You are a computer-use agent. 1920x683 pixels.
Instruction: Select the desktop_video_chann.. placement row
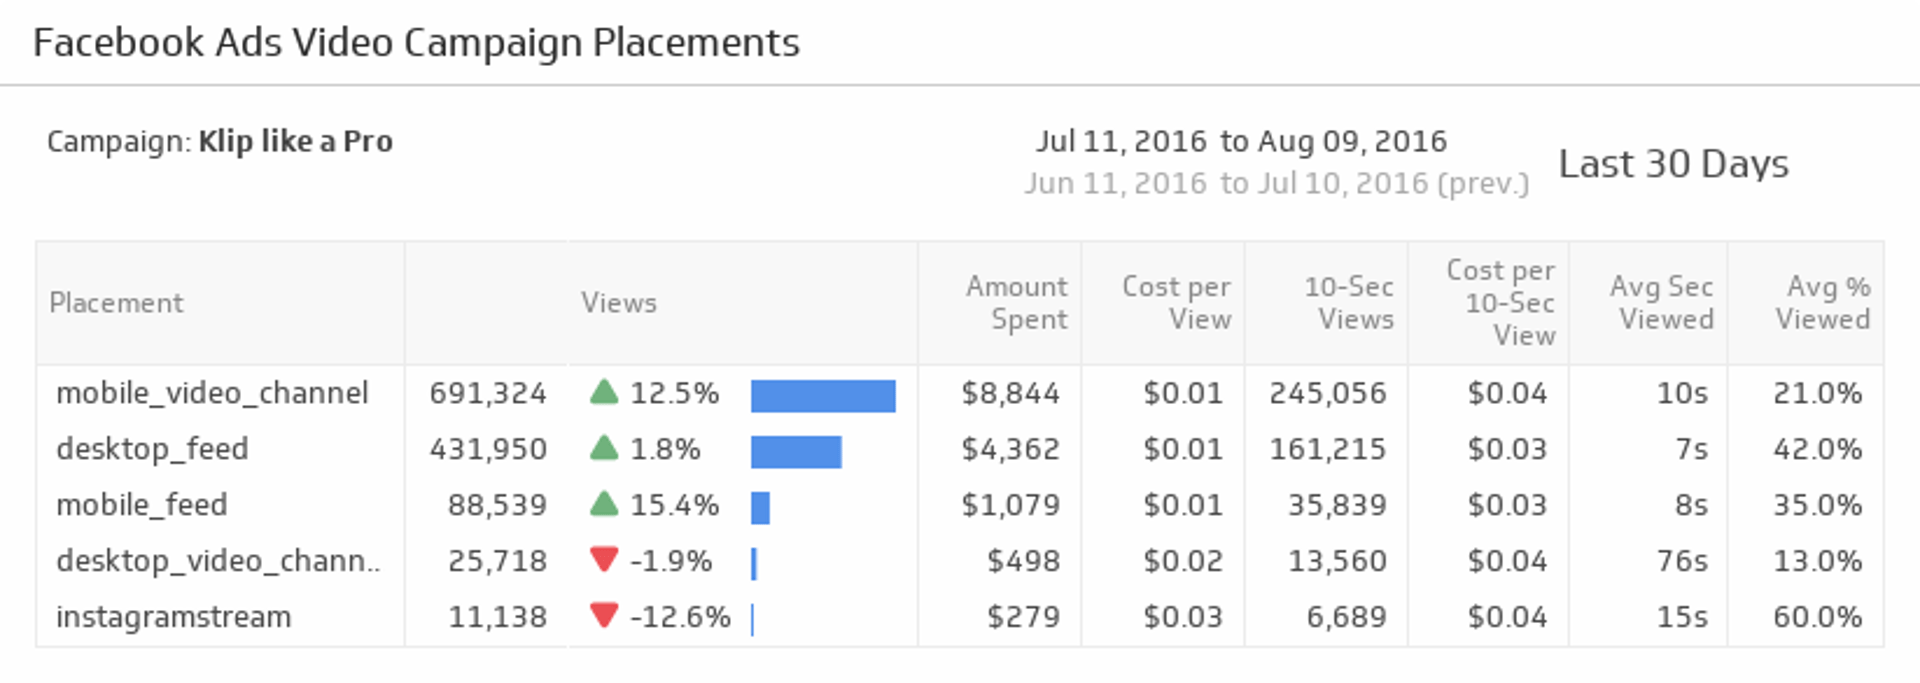tap(960, 561)
